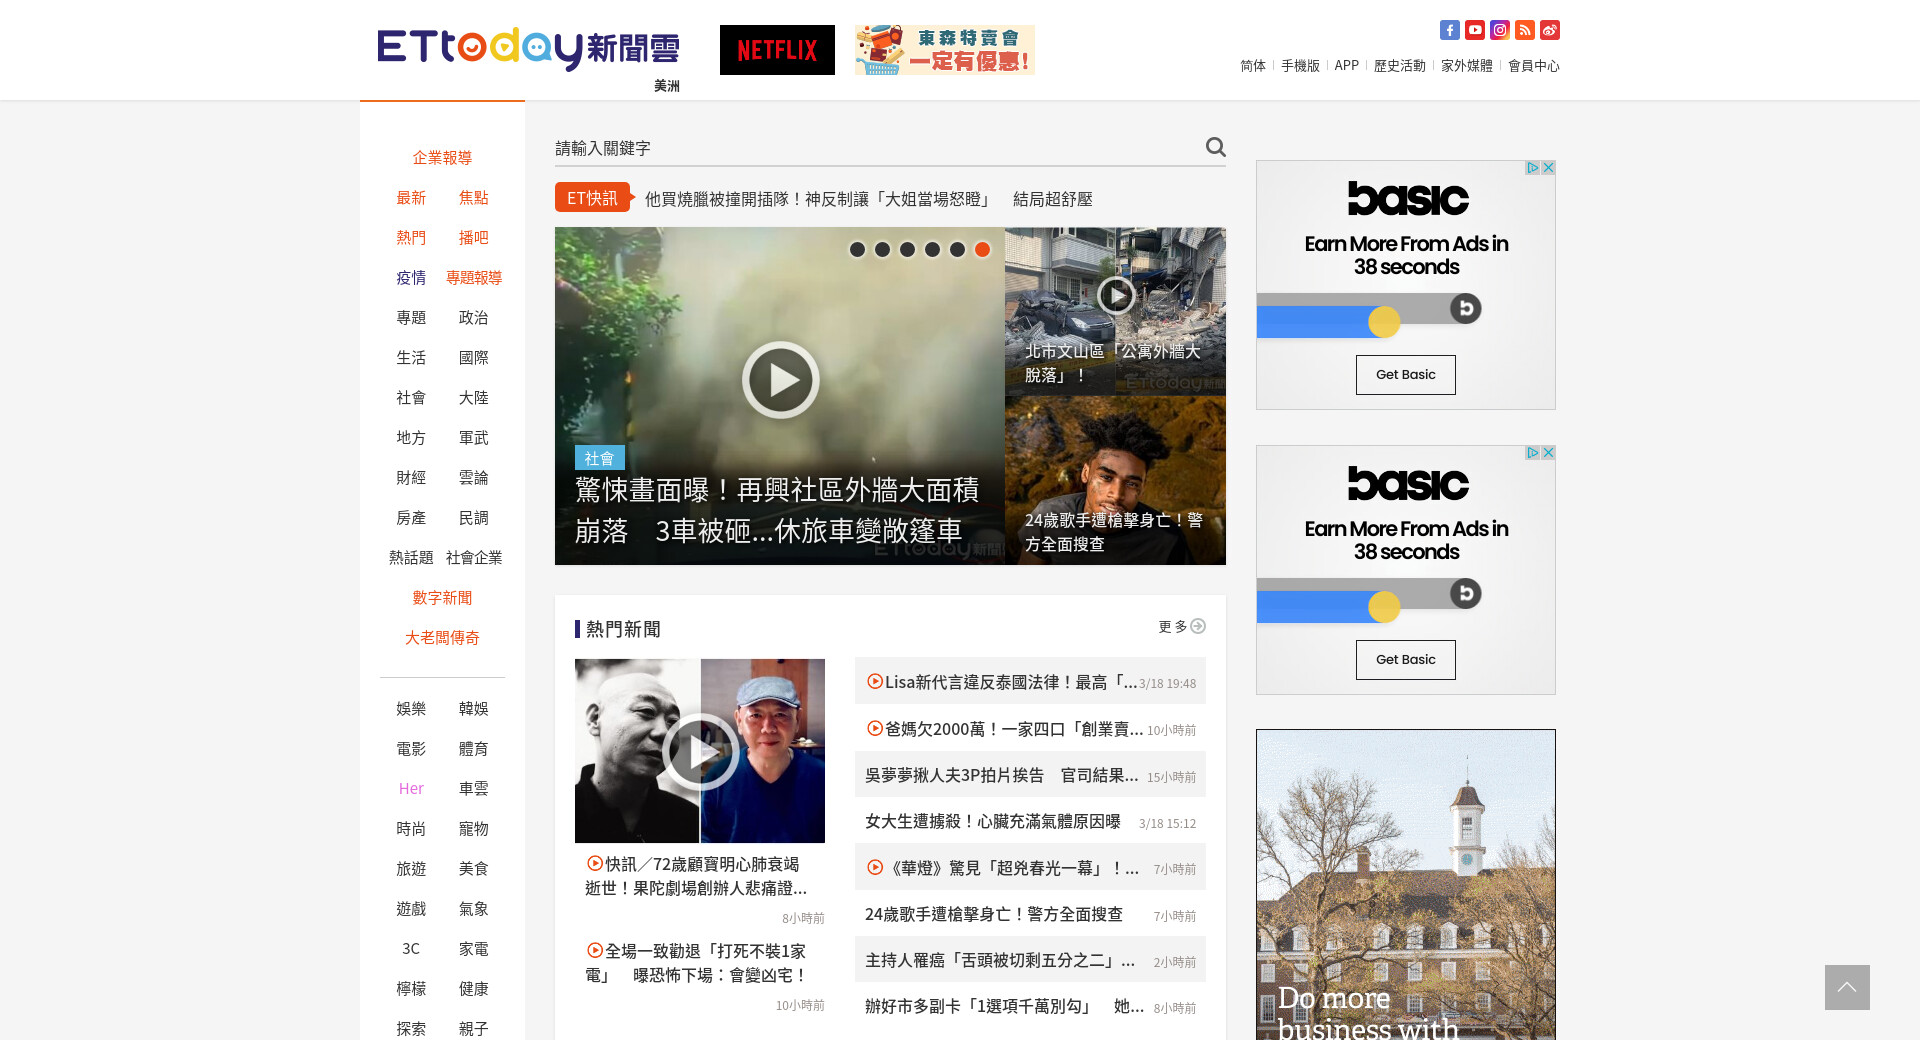Open the 驚悚畫面曝 main headline
The height and width of the screenshot is (1040, 1920).
tap(777, 510)
